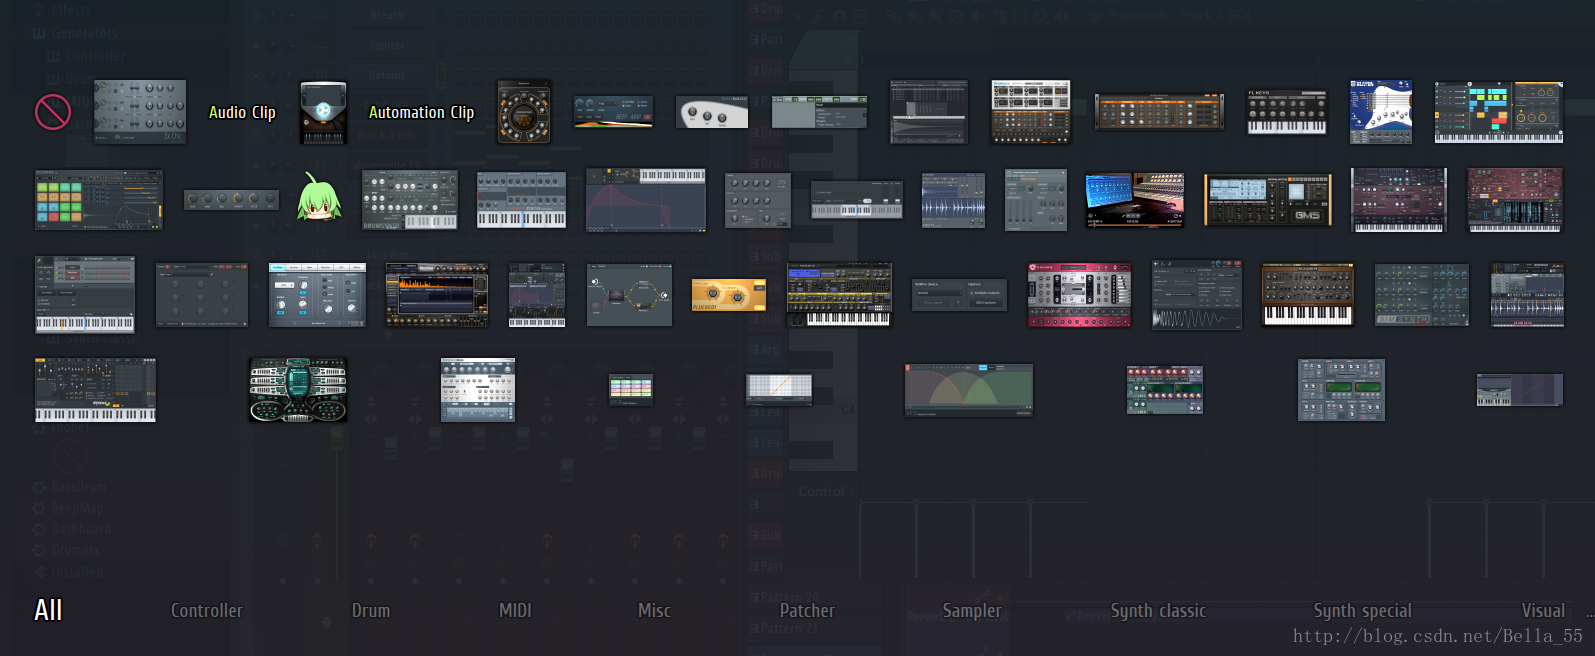Switch to the Visual category tab
This screenshot has height=656, width=1595.
(x=1543, y=610)
